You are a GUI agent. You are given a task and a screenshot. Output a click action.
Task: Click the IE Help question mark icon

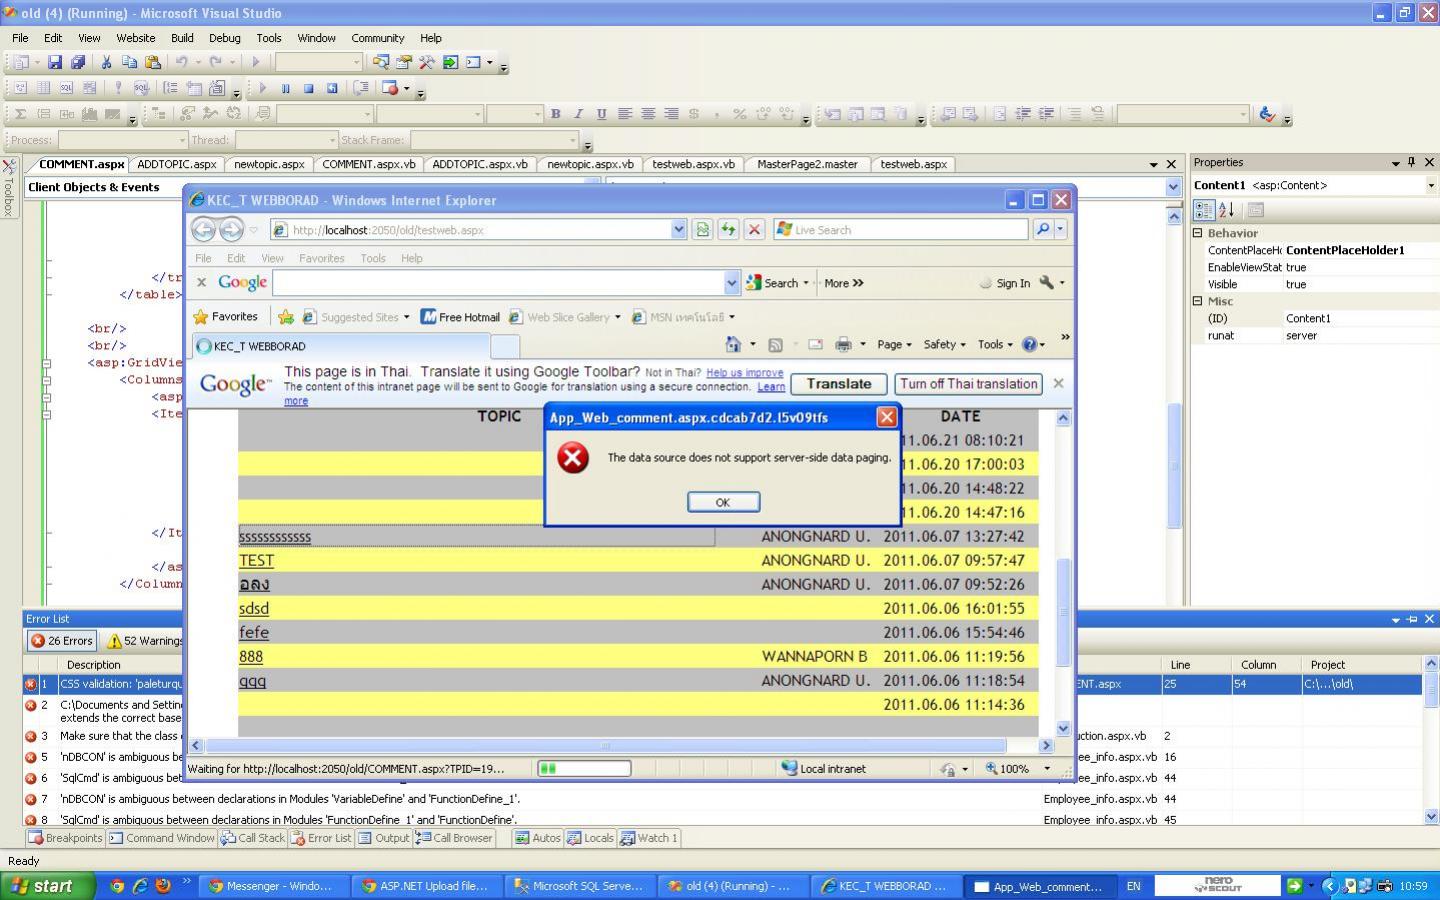pos(1029,345)
